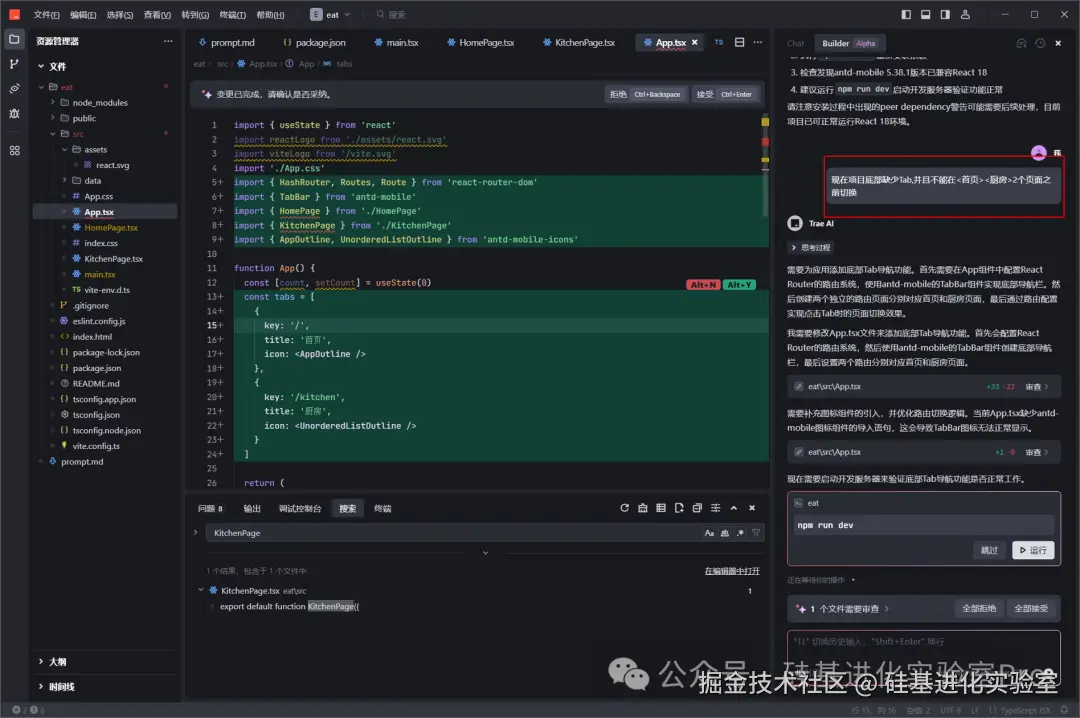This screenshot has width=1080, height=718.
Task: Open the 终端(T) menu
Action: 233,14
